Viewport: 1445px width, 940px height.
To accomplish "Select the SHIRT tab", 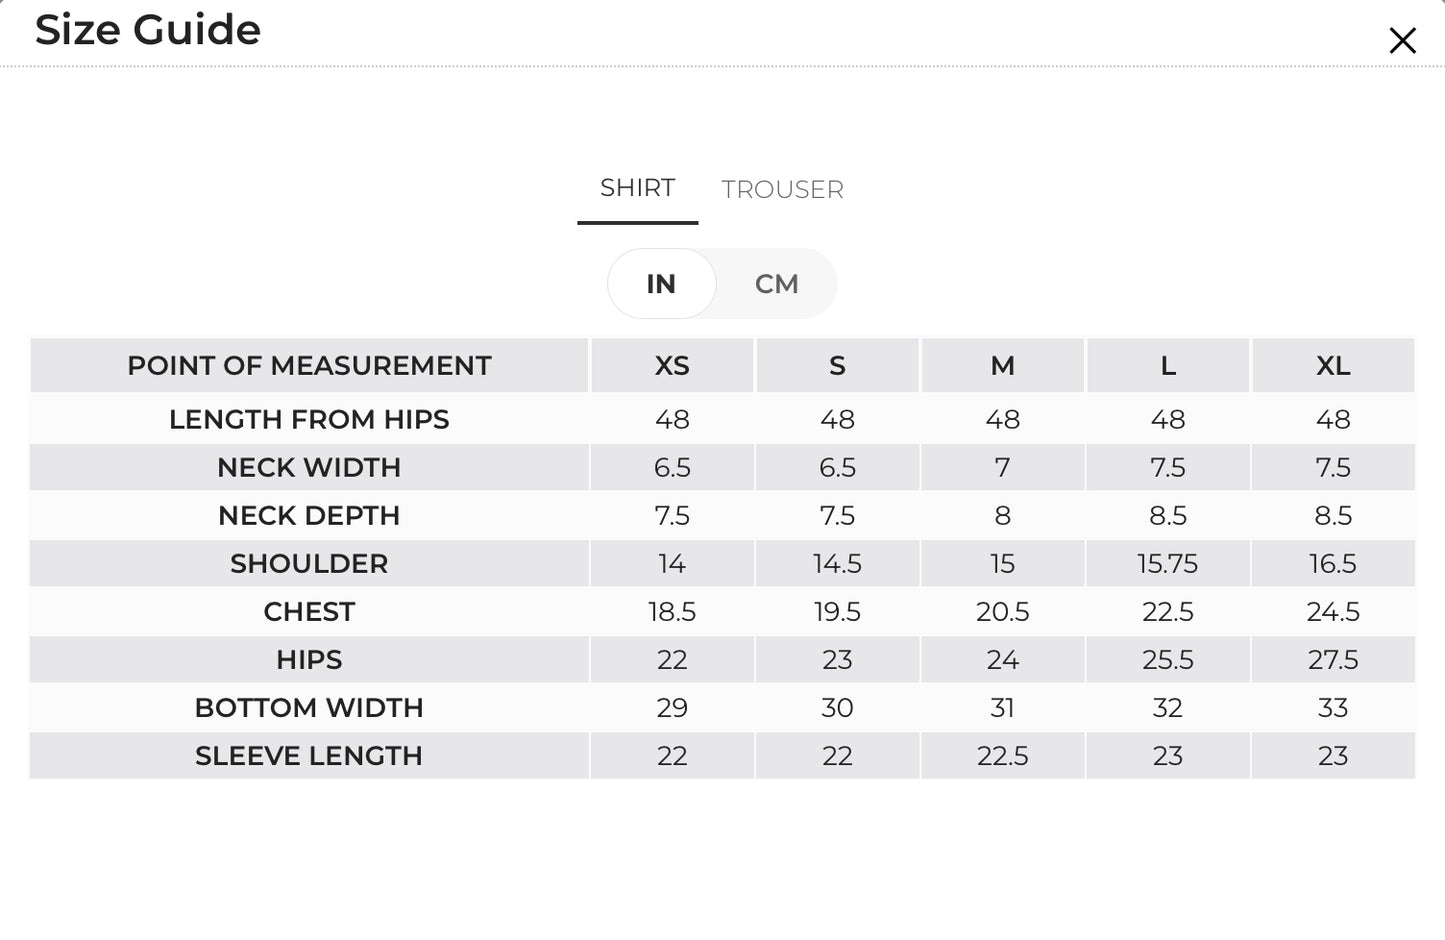I will [x=637, y=188].
